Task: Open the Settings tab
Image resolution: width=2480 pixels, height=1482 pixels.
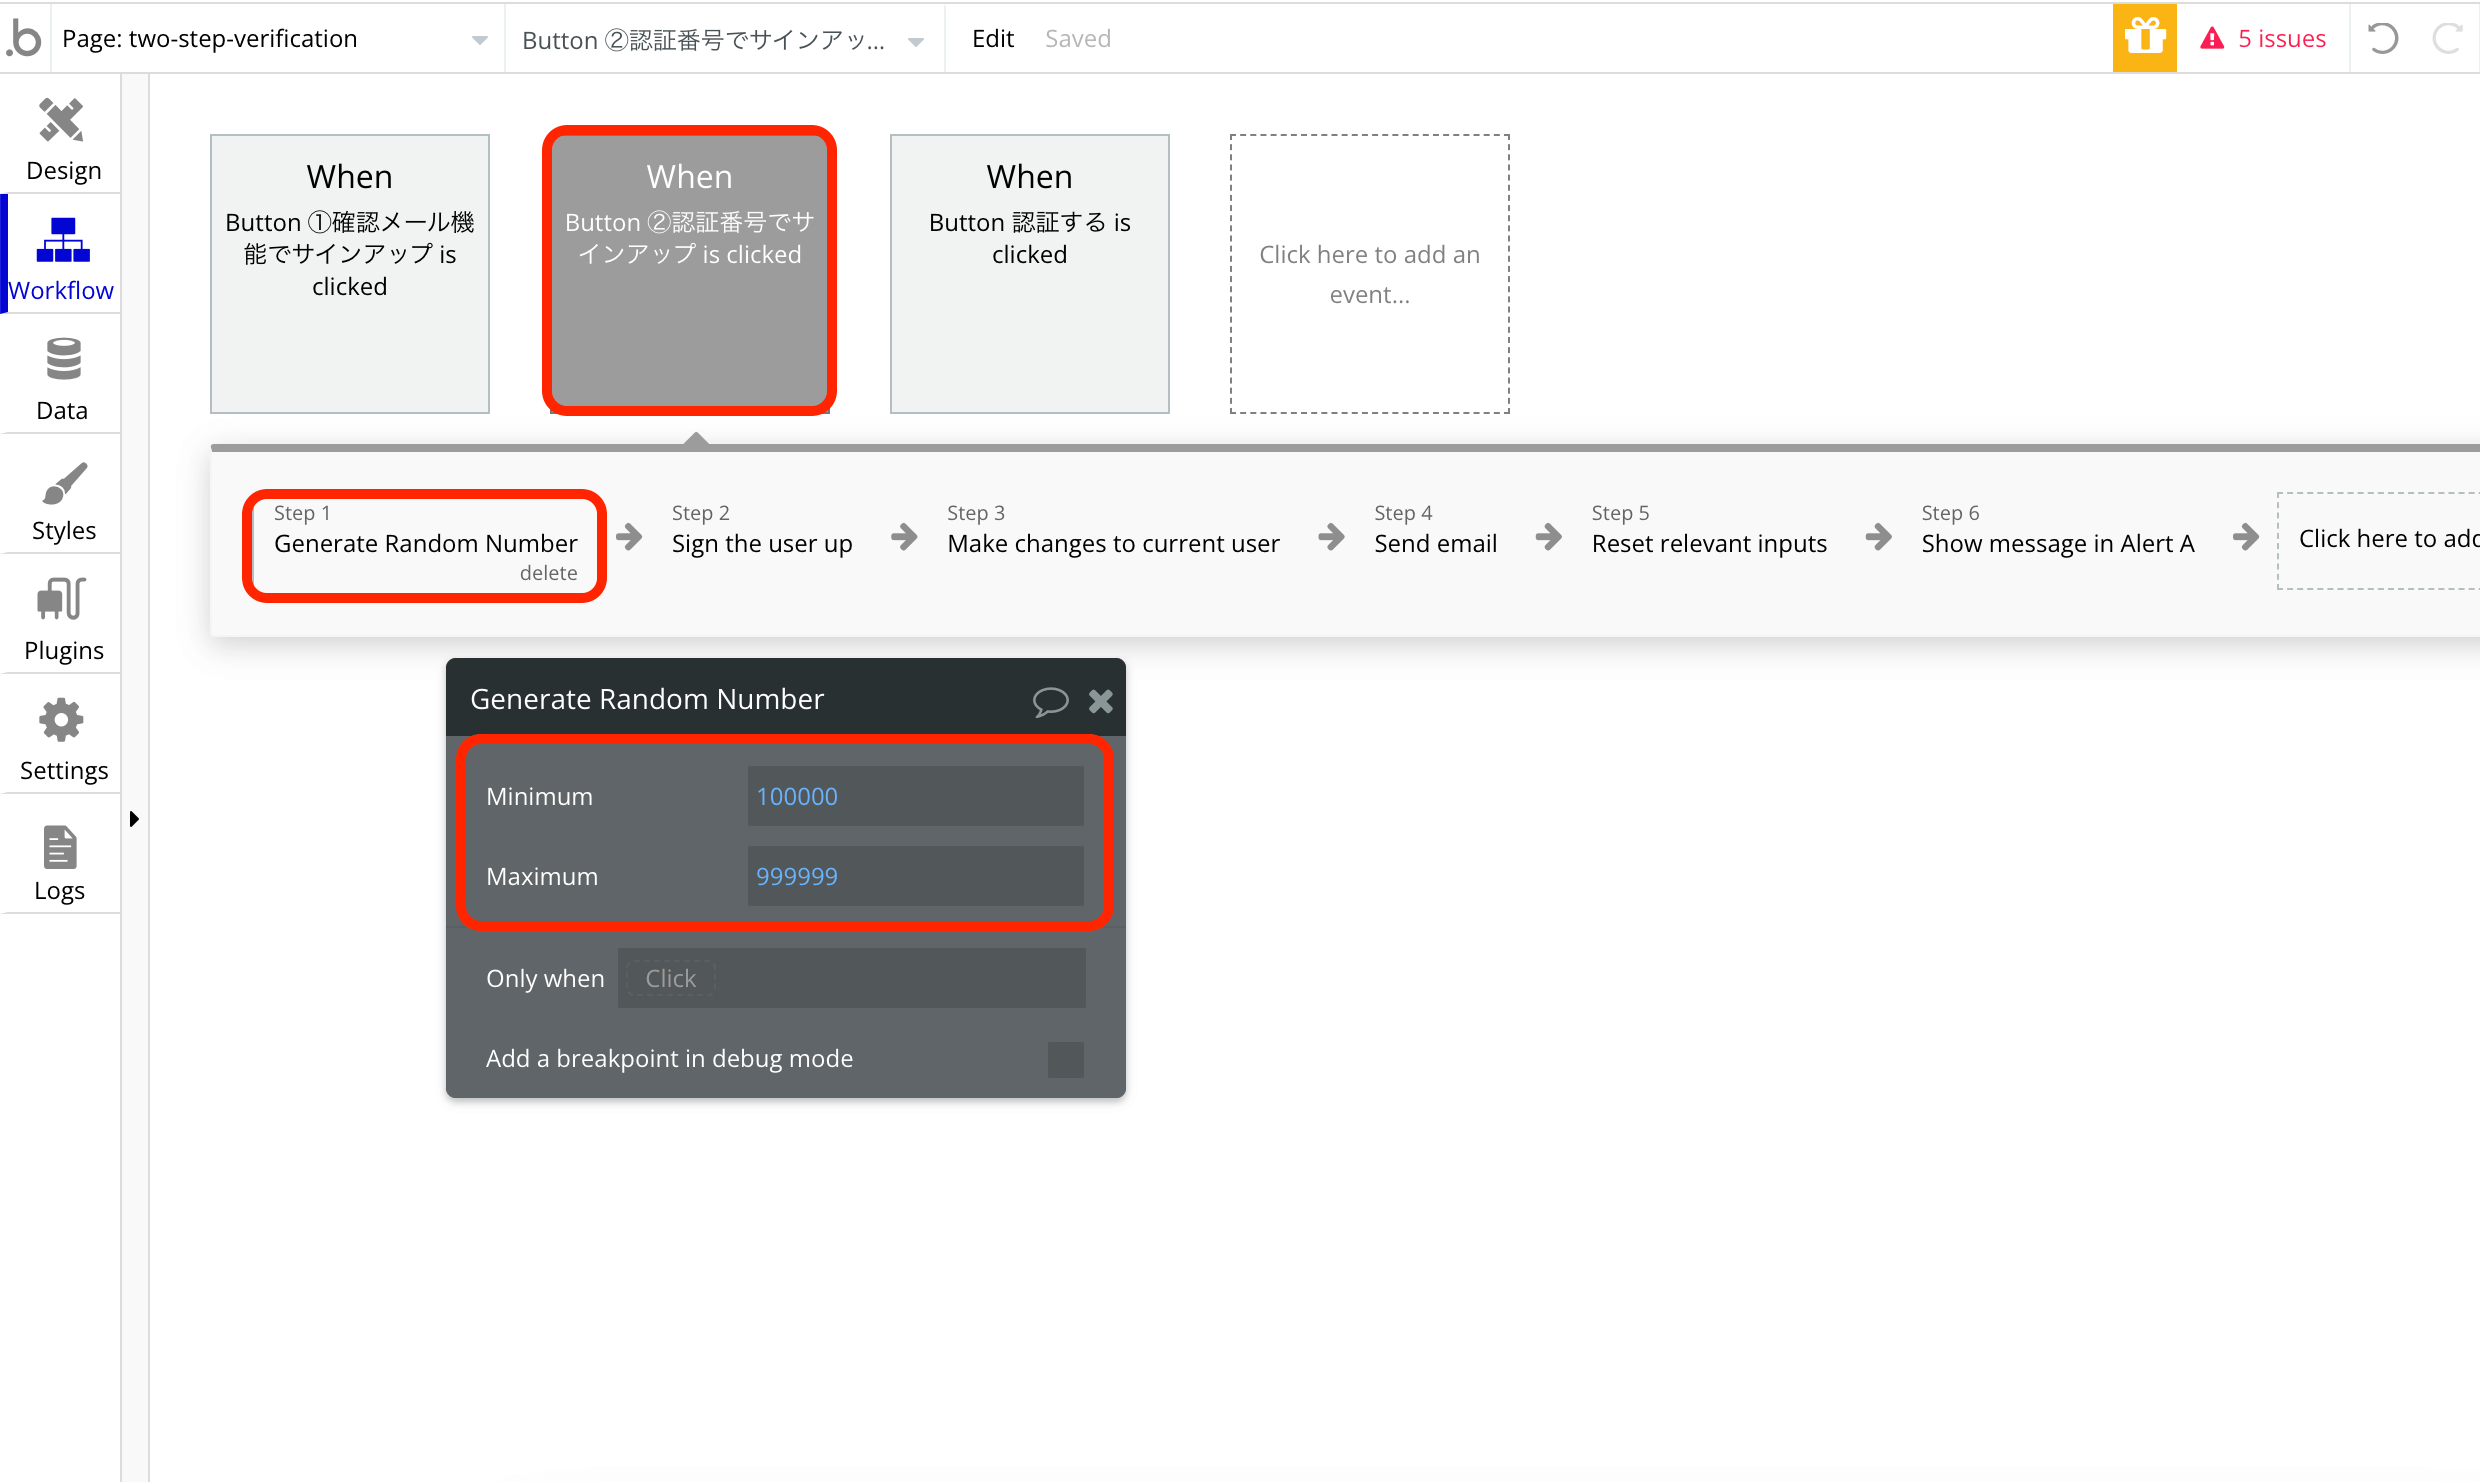Action: point(62,738)
